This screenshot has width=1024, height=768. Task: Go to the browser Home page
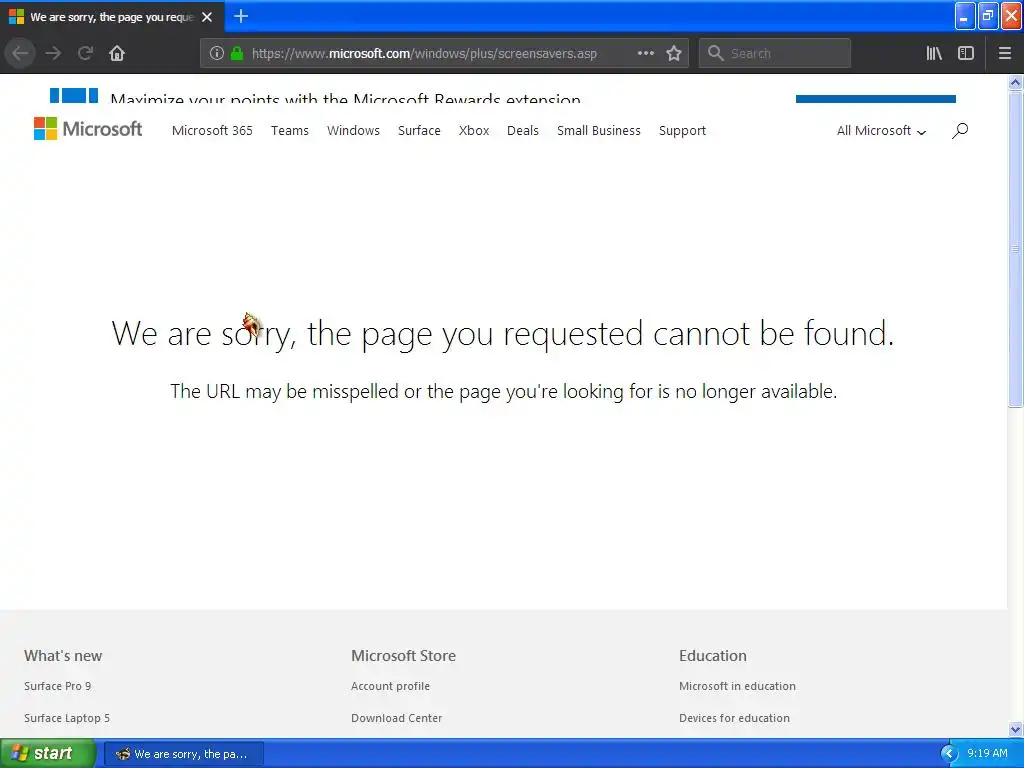pyautogui.click(x=117, y=53)
